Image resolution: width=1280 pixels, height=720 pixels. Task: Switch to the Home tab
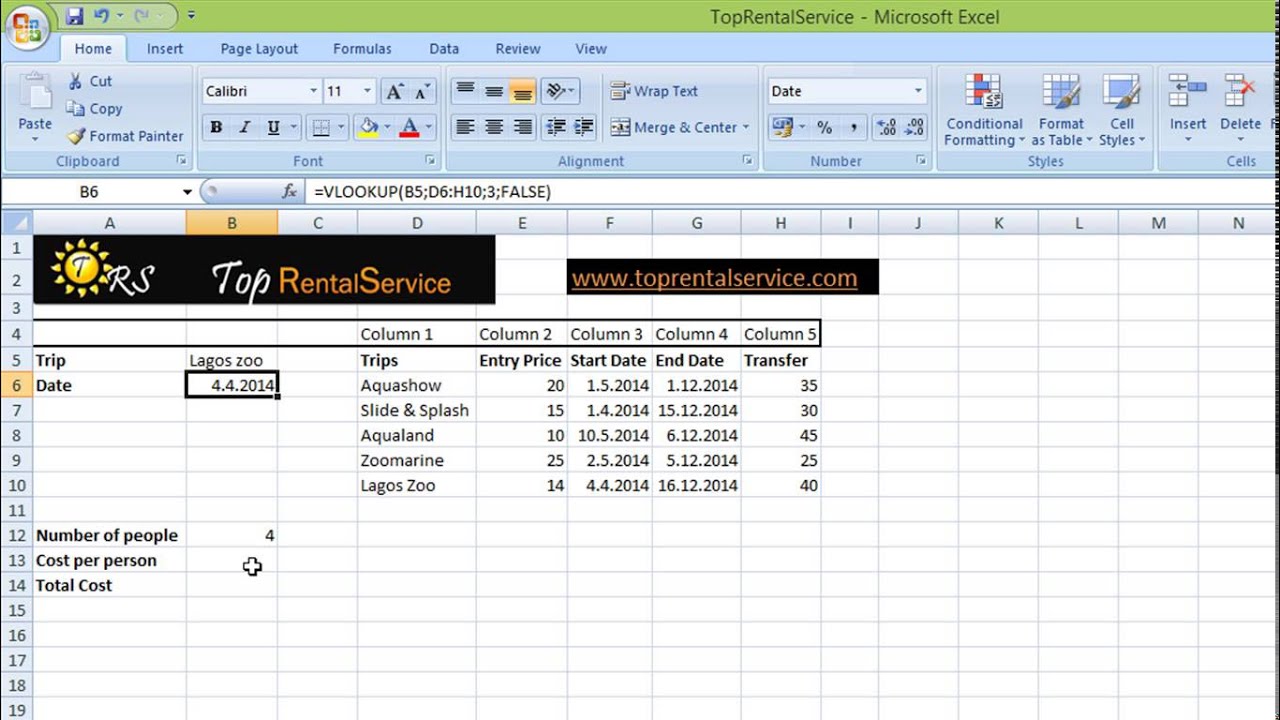(93, 48)
